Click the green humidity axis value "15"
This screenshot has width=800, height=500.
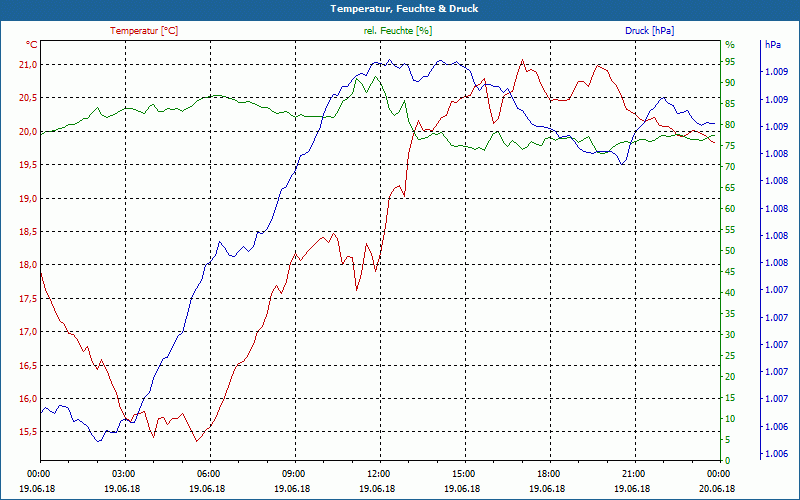(x=730, y=398)
